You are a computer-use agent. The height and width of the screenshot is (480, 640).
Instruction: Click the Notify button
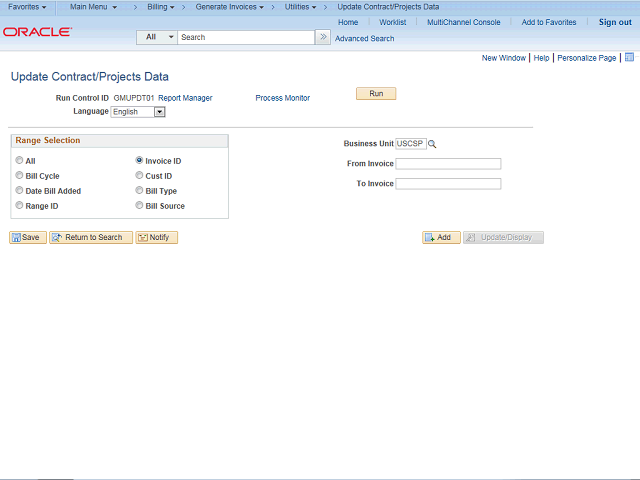point(157,238)
